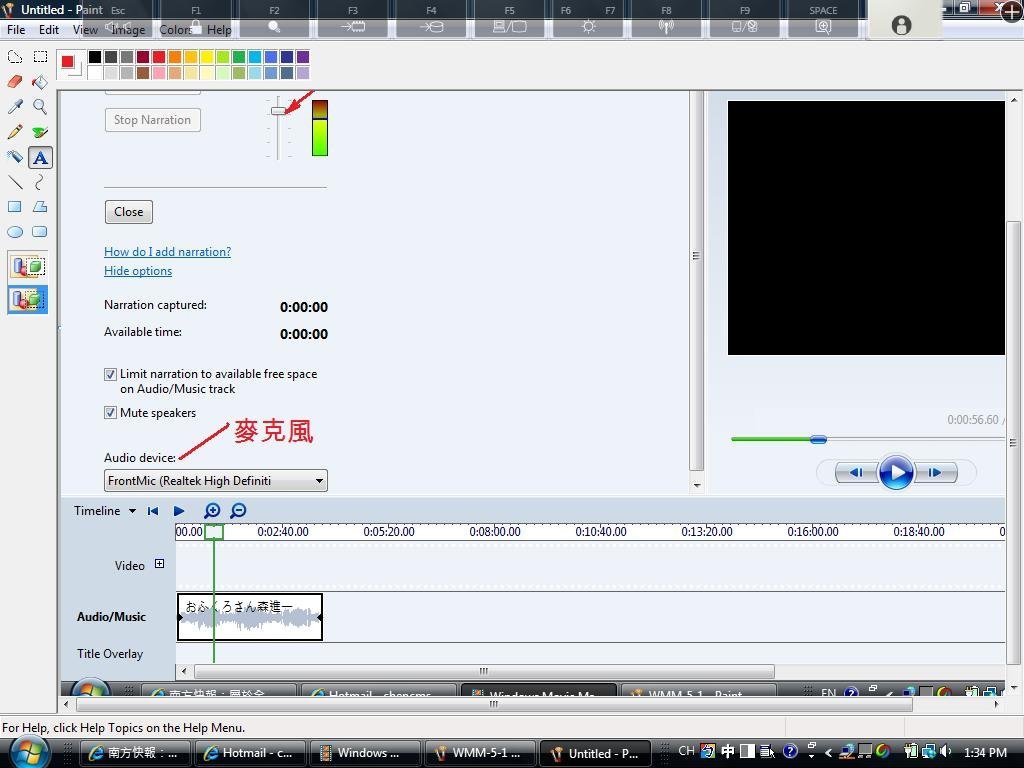
Task: Click the Text tool (A icon)
Action: click(x=40, y=157)
